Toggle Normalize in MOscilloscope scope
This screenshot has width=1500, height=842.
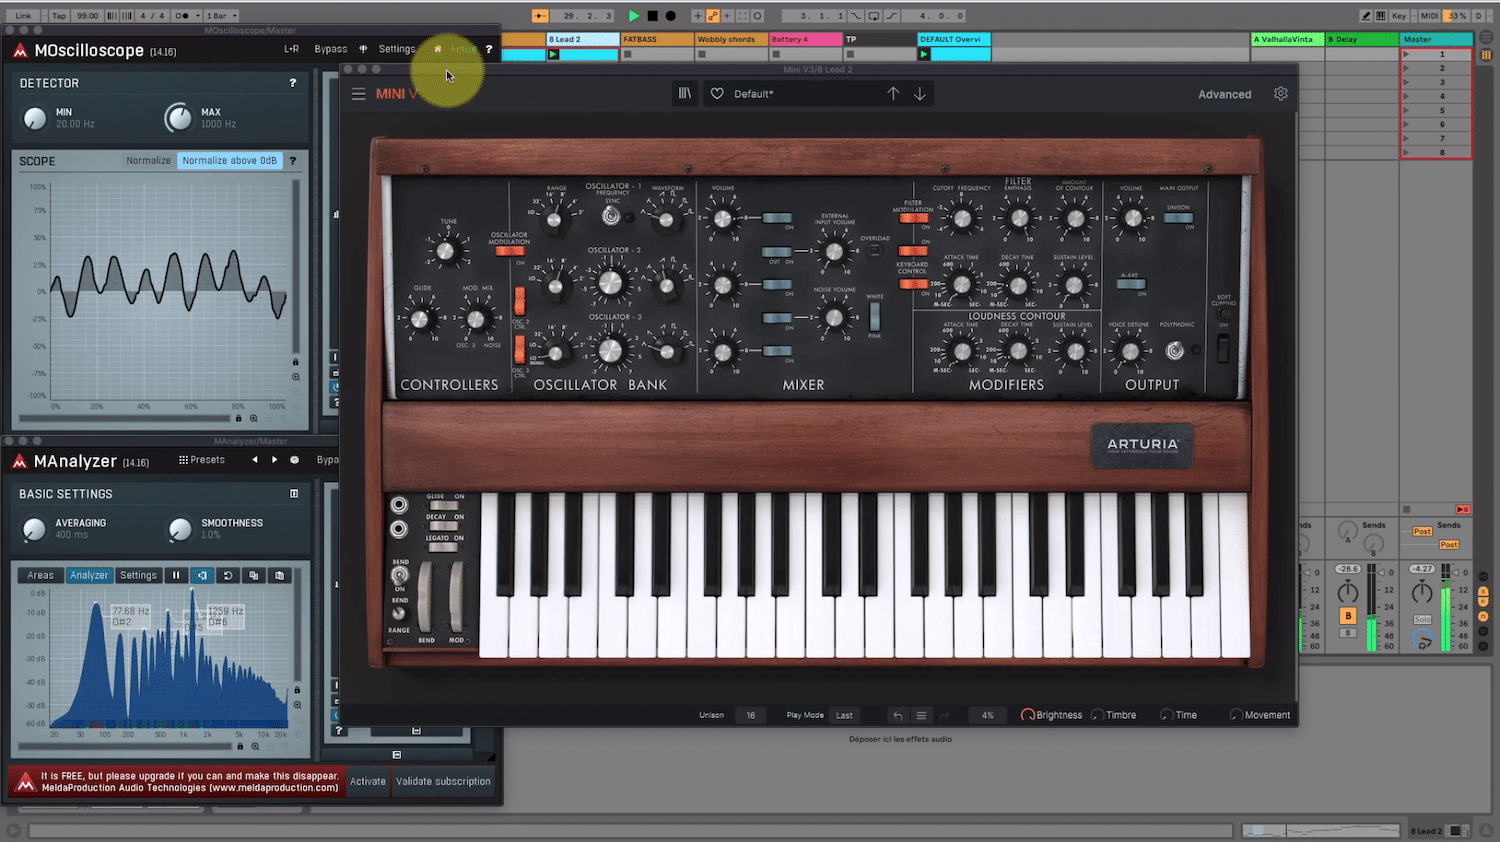pos(148,160)
